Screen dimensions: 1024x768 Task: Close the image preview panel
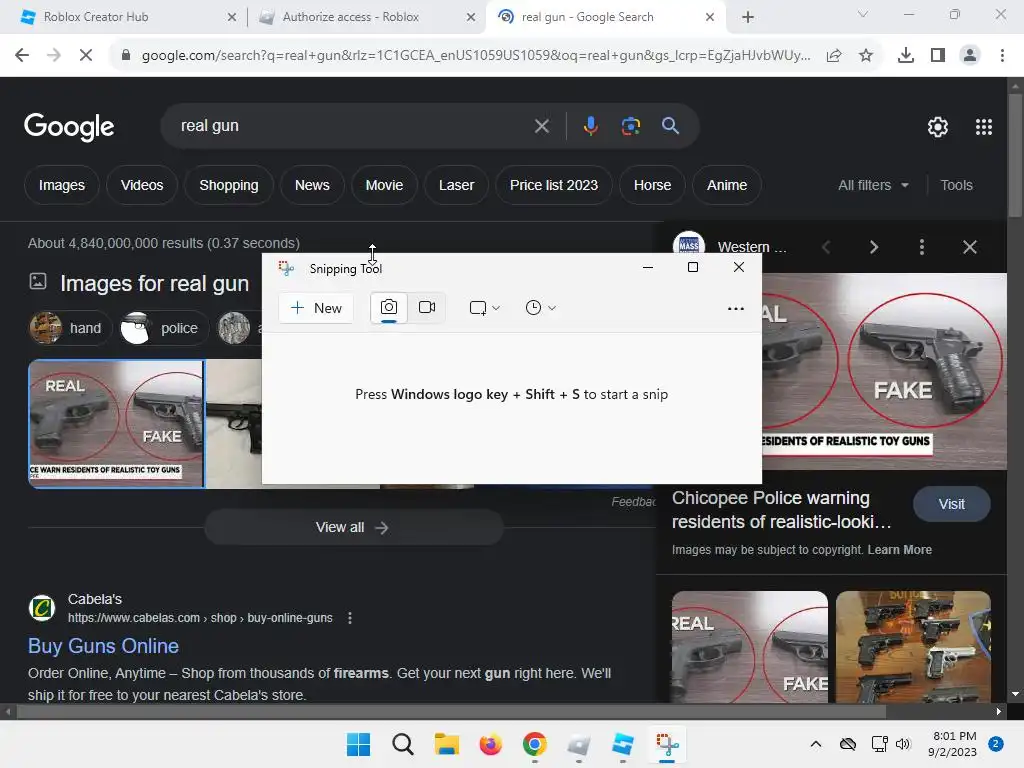pyautogui.click(x=970, y=247)
